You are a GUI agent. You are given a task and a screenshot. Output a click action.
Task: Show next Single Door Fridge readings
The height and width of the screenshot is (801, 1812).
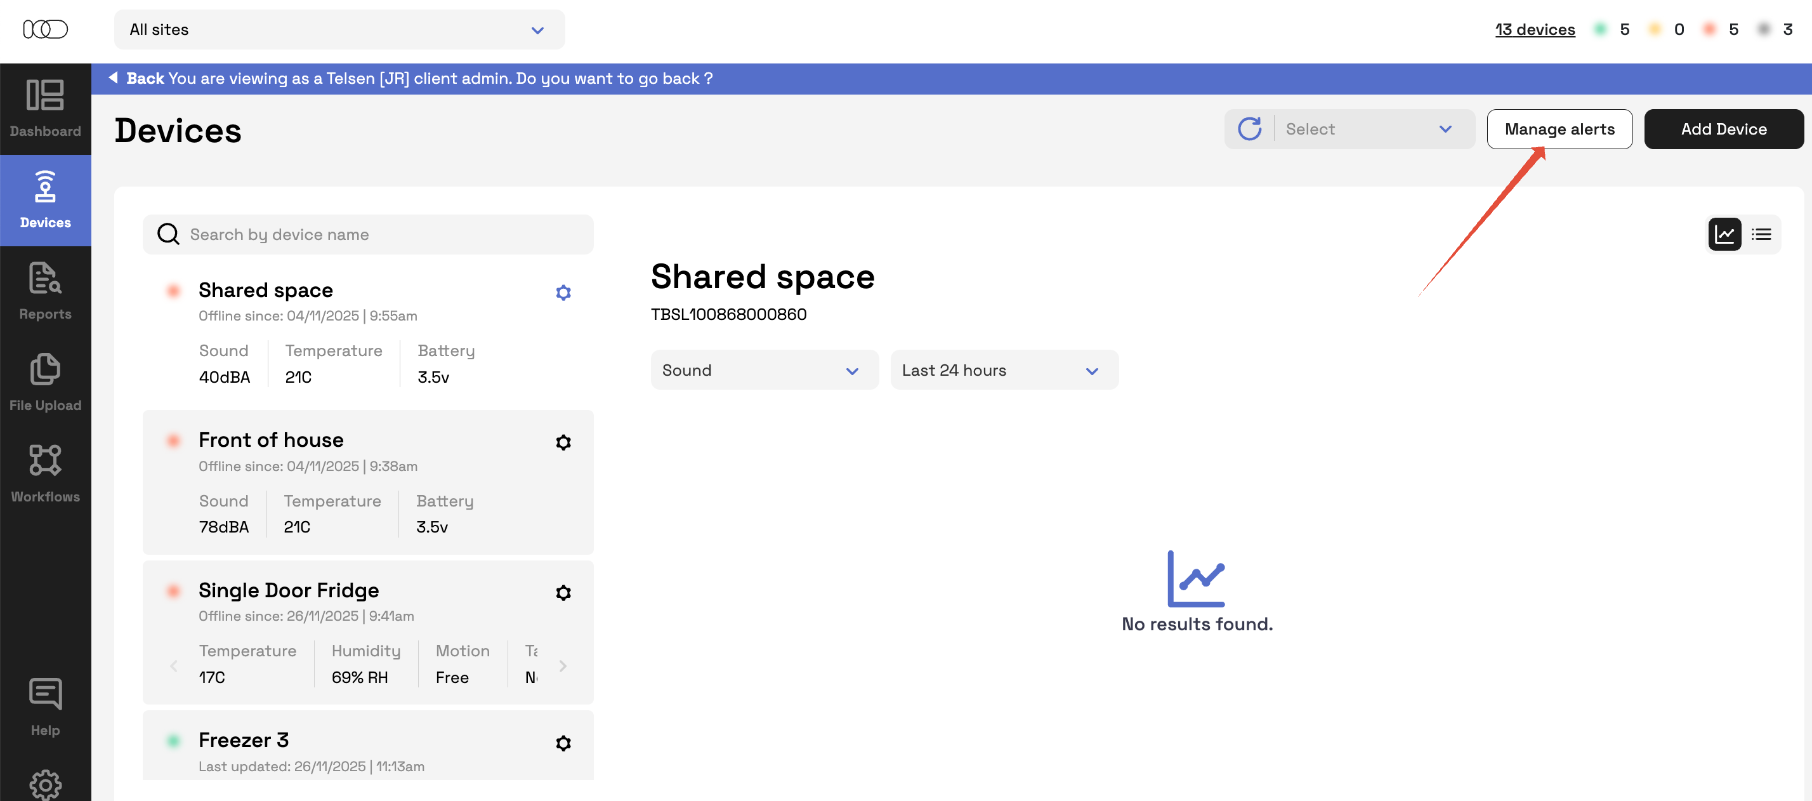(563, 666)
